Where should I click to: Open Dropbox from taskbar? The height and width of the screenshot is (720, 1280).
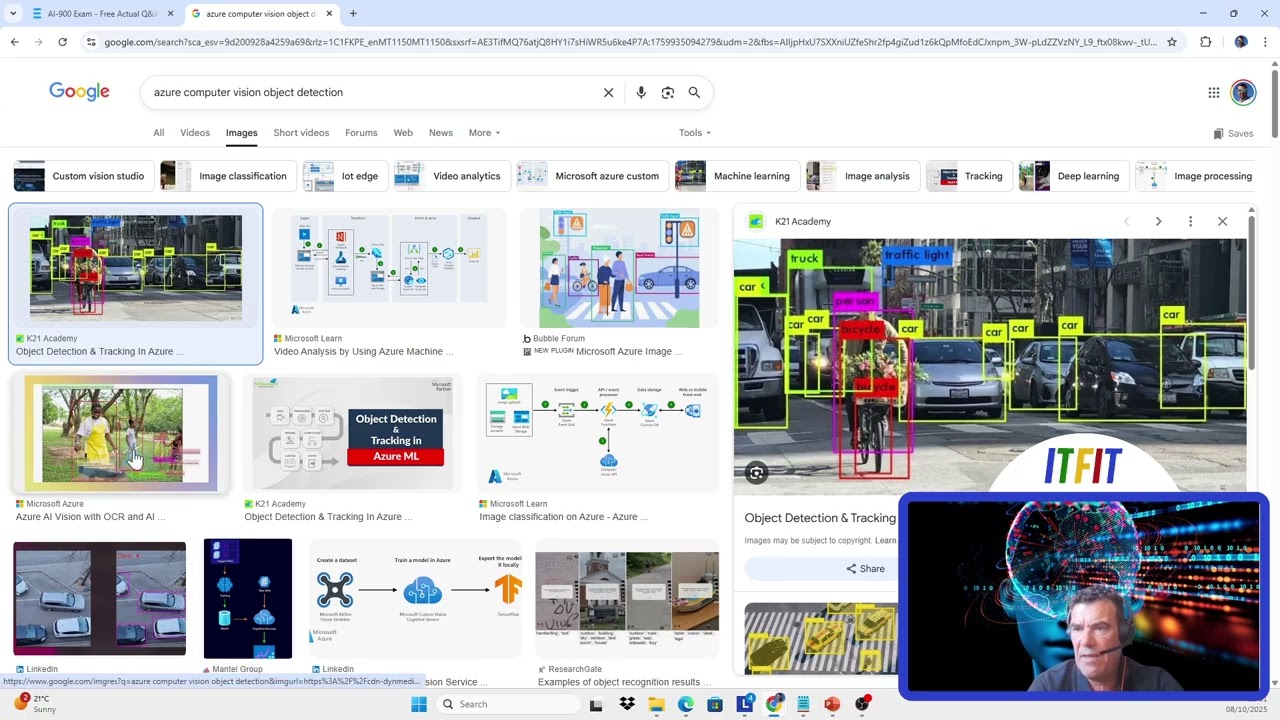click(627, 704)
